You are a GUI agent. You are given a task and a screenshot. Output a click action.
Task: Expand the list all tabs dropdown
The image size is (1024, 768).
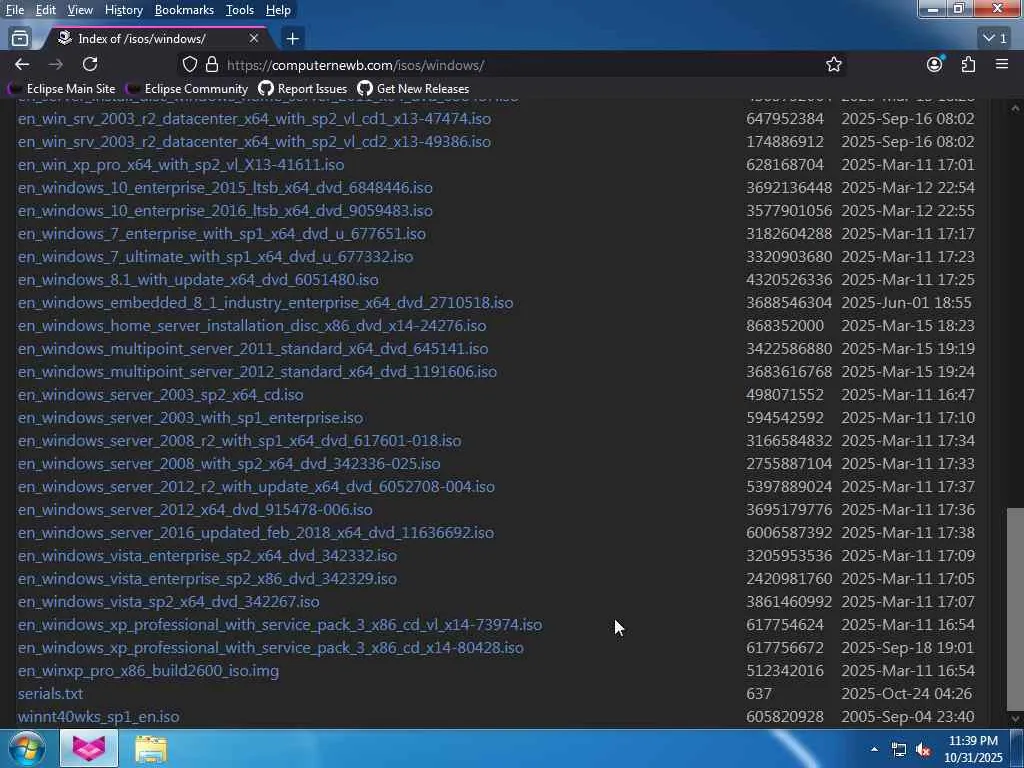coord(995,39)
